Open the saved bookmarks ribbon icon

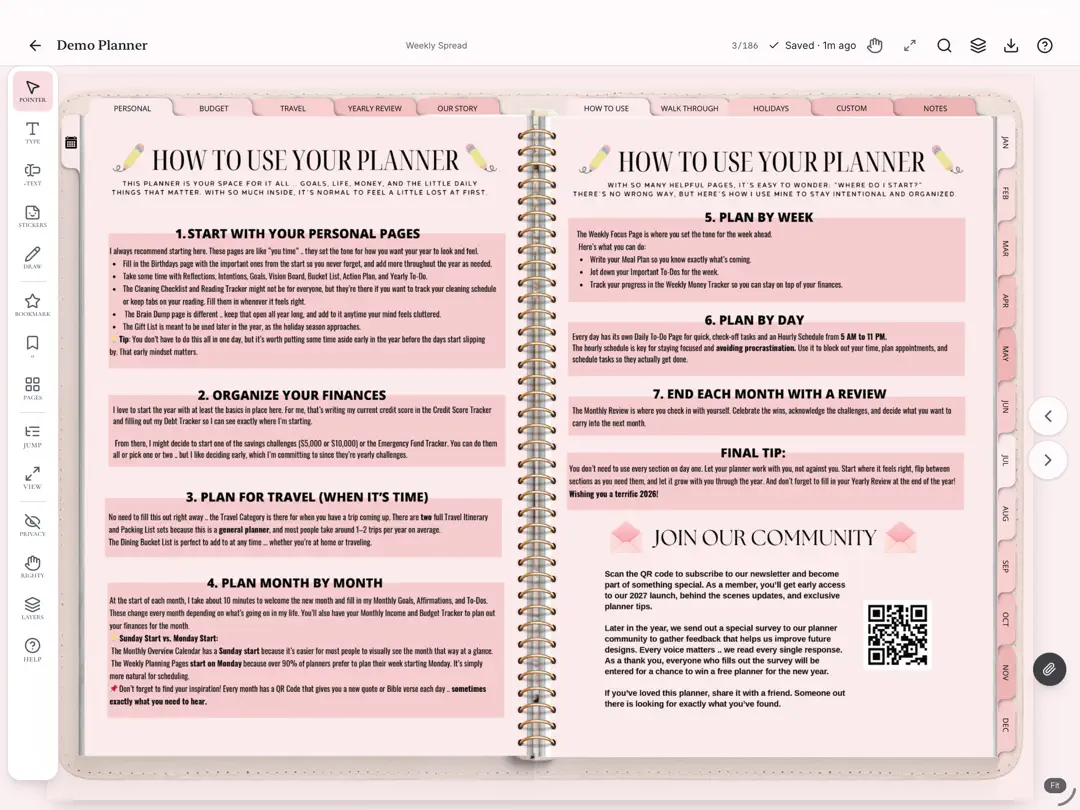click(32, 346)
